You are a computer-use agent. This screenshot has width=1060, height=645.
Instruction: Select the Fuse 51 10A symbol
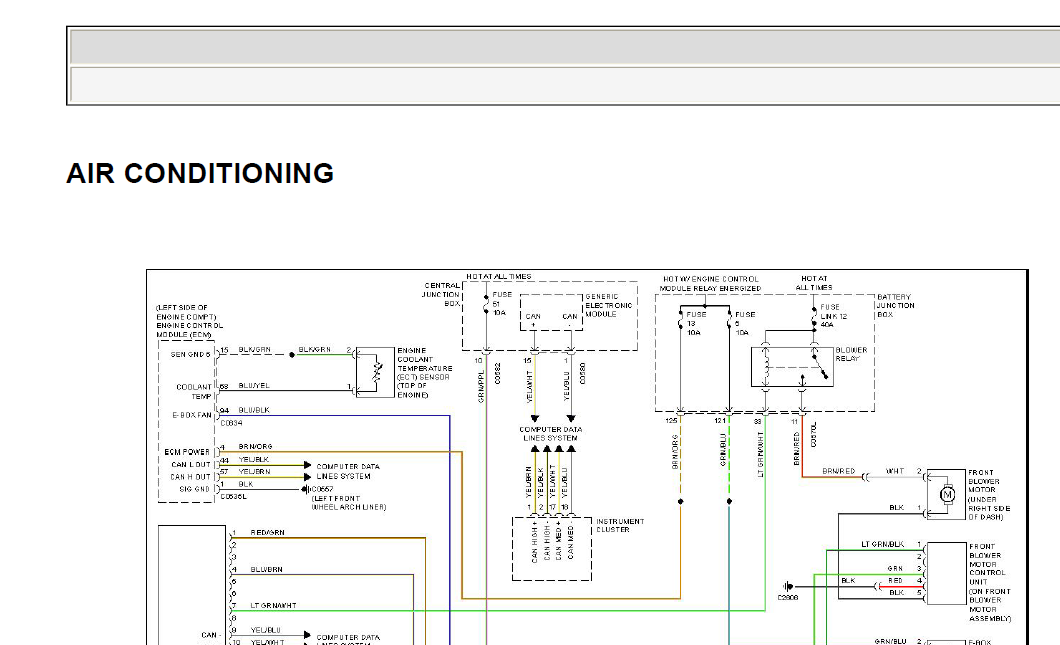486,304
